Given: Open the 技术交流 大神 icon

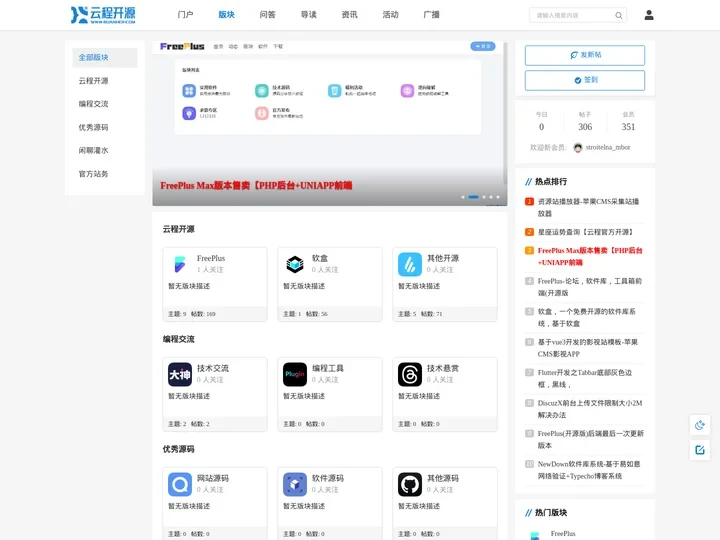Looking at the screenshot, I should 180,374.
